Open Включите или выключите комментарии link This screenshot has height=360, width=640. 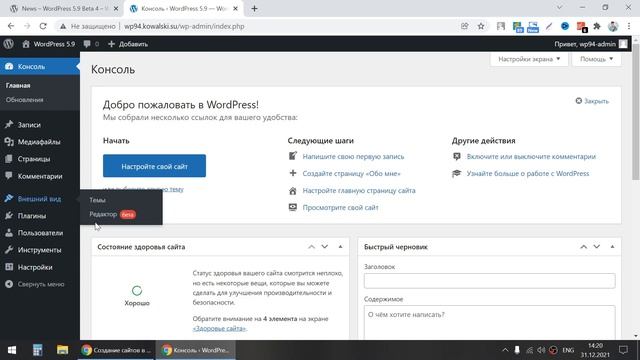(x=531, y=156)
